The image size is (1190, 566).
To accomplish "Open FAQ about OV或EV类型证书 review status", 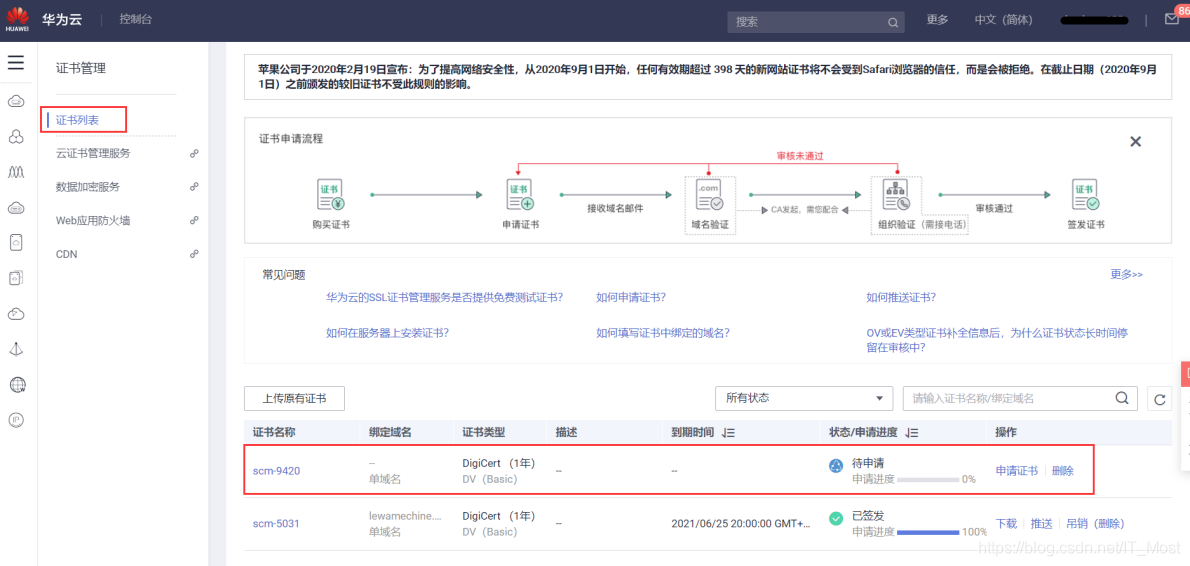I will tap(996, 340).
